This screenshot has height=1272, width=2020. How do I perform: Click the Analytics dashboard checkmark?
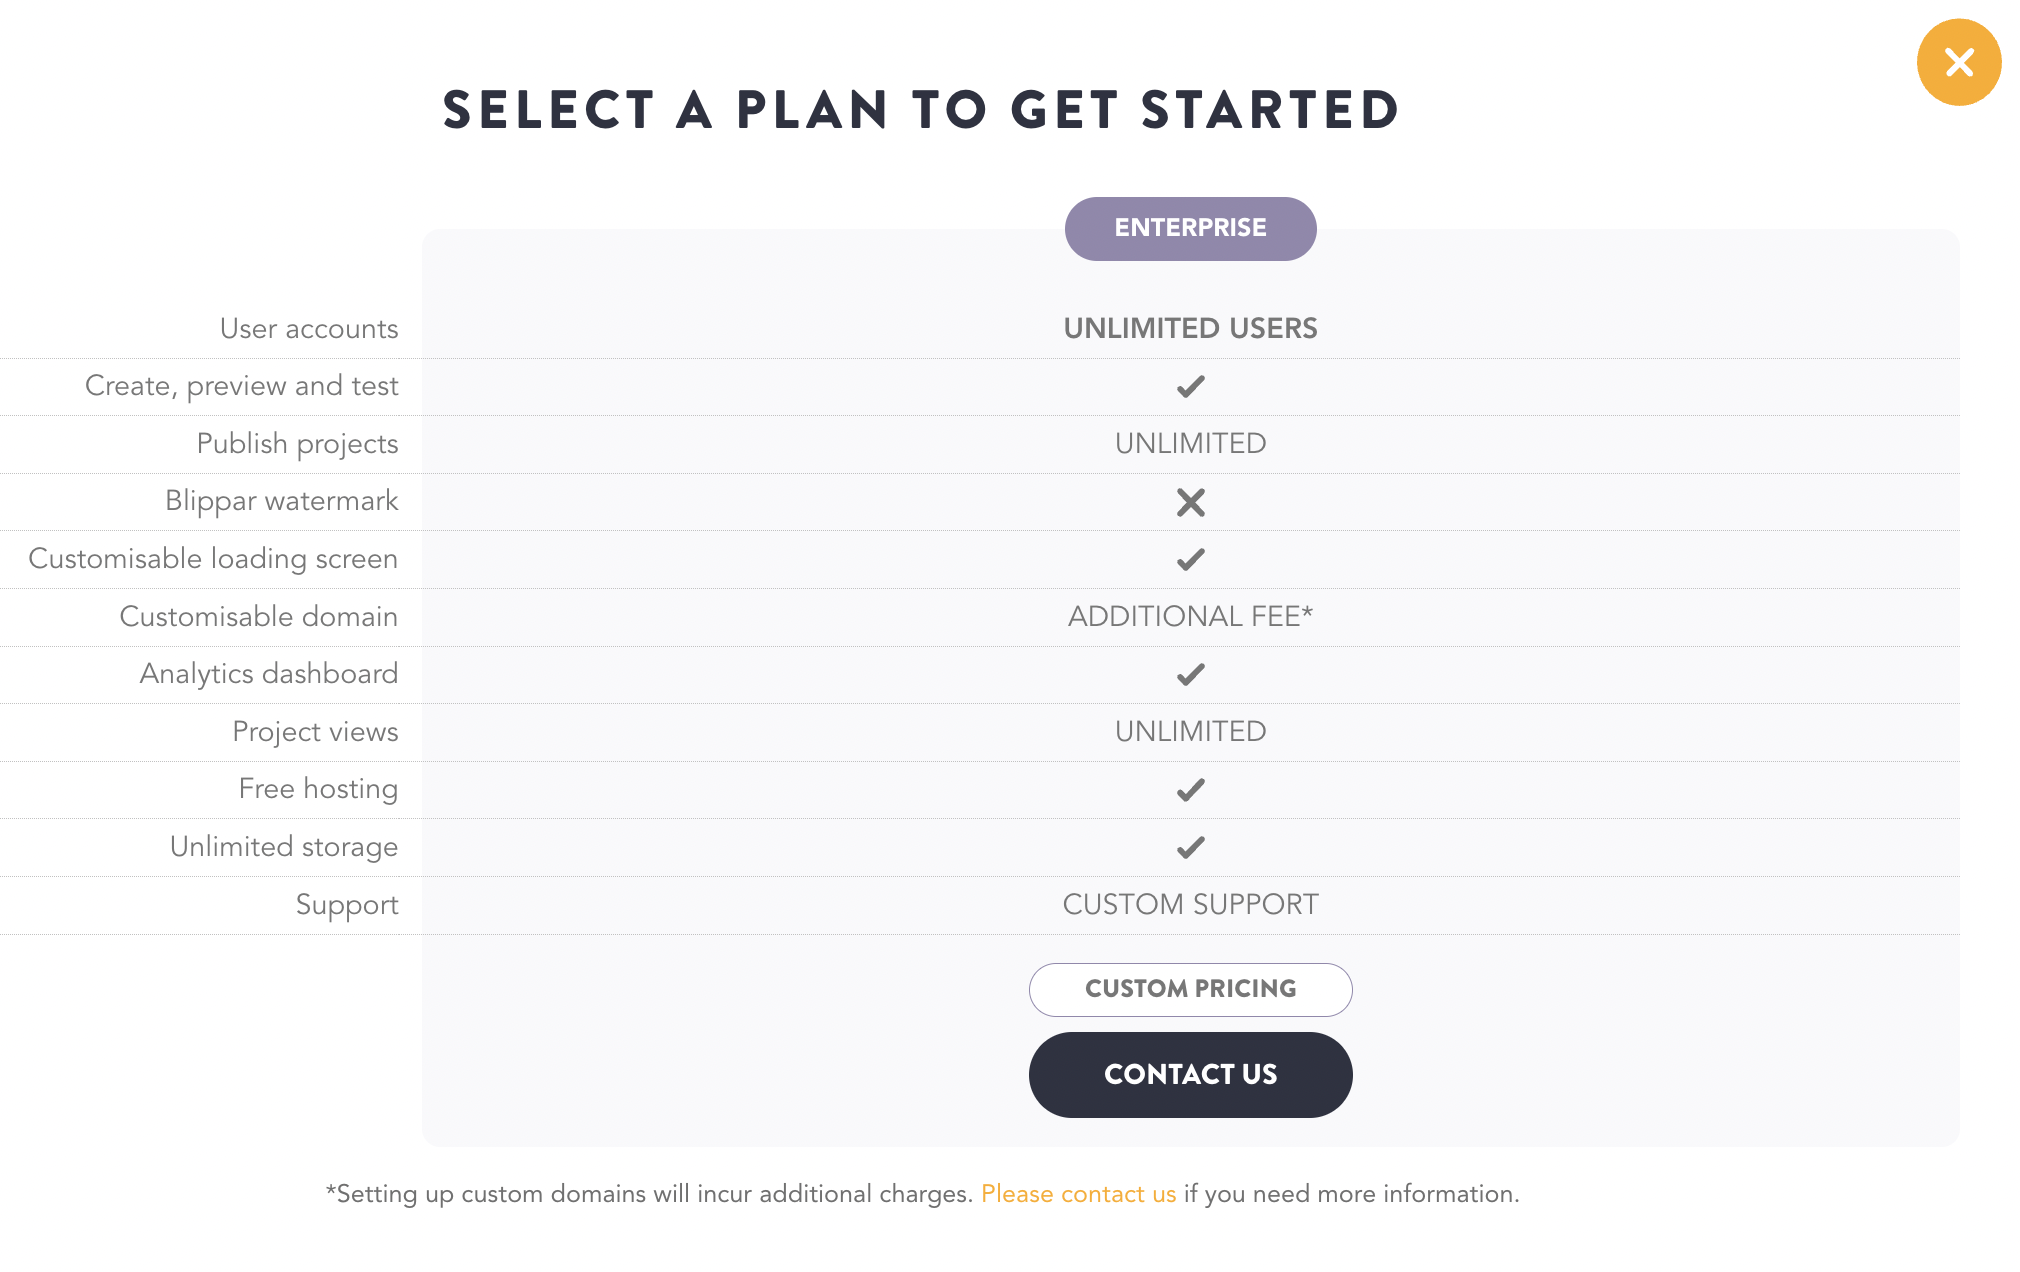1190,675
